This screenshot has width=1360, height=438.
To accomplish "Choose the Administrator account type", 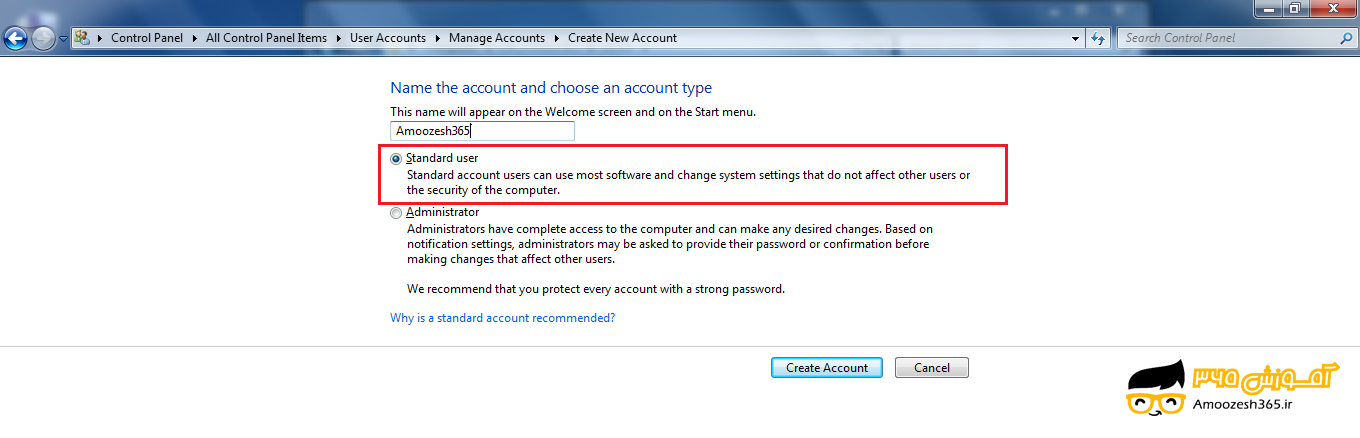I will point(397,213).
